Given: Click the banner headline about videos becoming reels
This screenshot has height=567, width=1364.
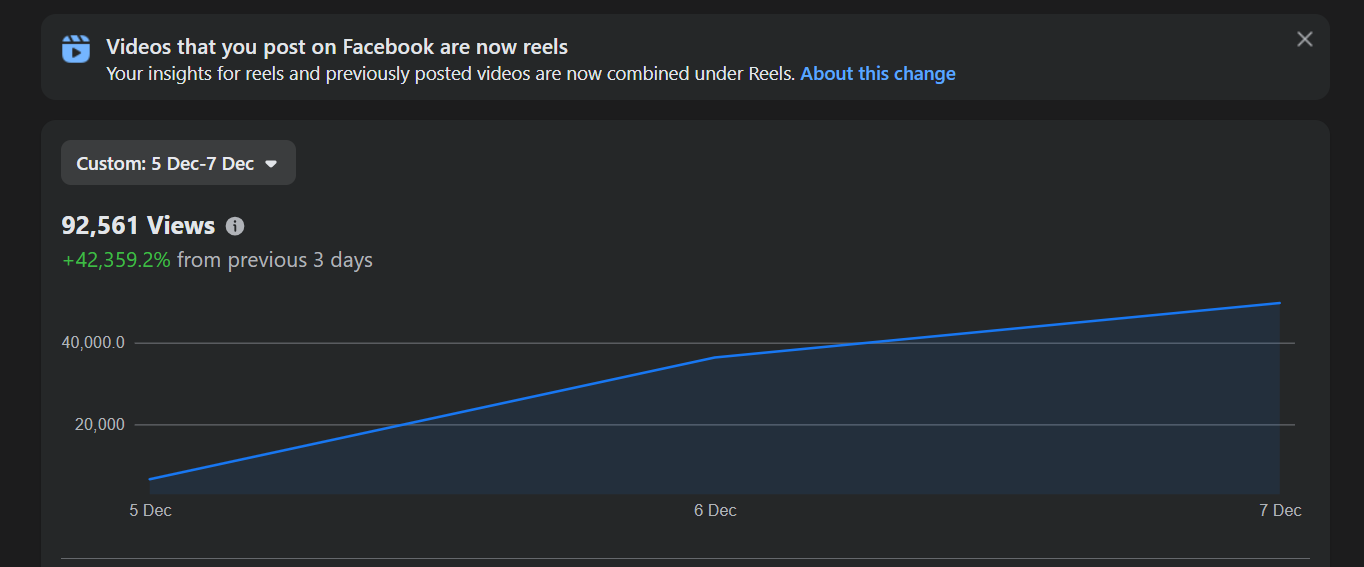Looking at the screenshot, I should (x=336, y=47).
